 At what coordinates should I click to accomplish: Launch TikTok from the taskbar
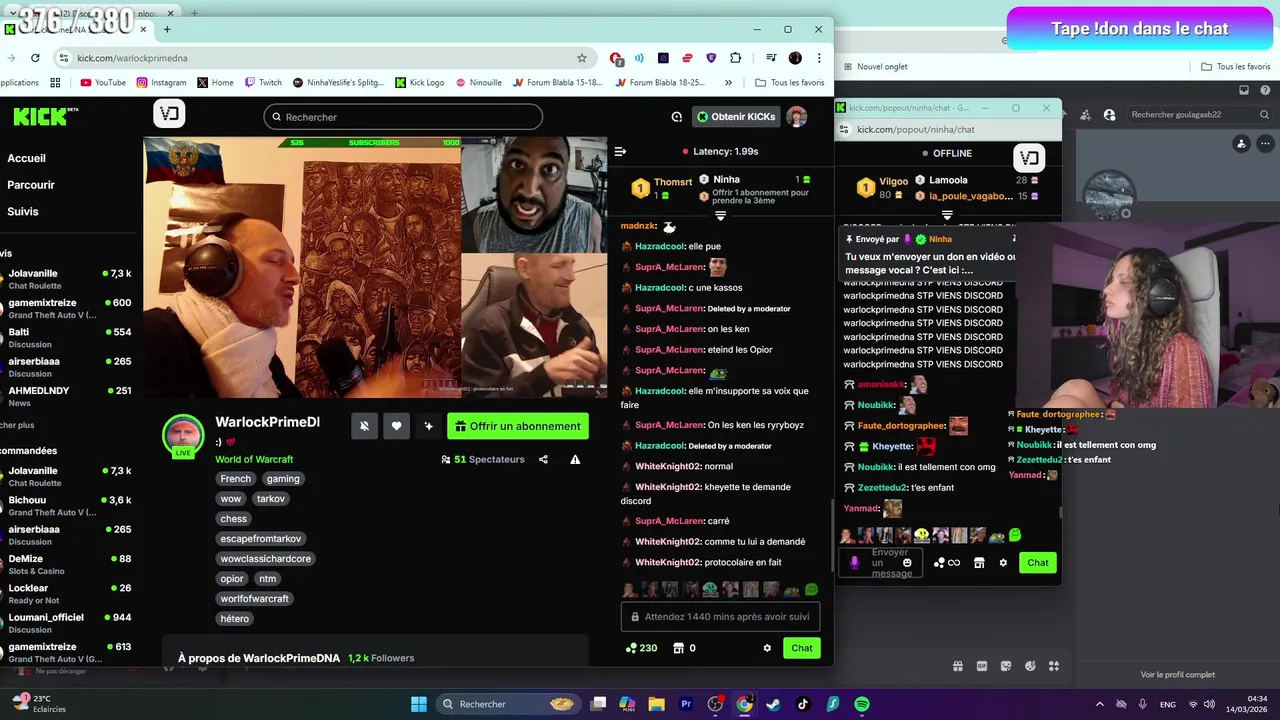tap(803, 704)
